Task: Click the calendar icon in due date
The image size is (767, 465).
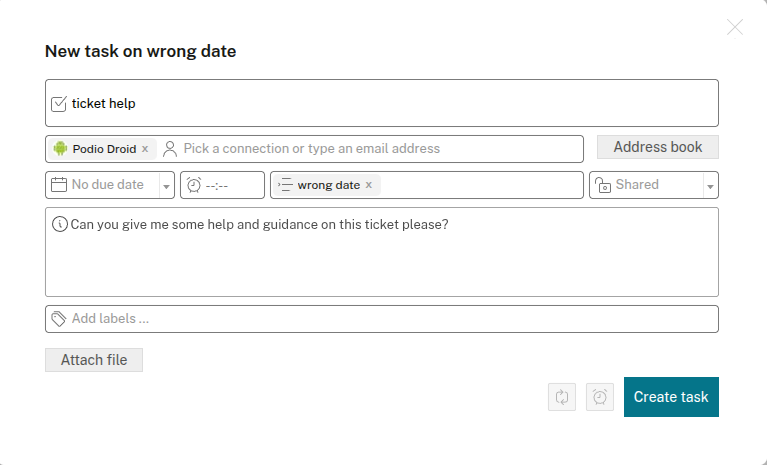Action: click(59, 185)
